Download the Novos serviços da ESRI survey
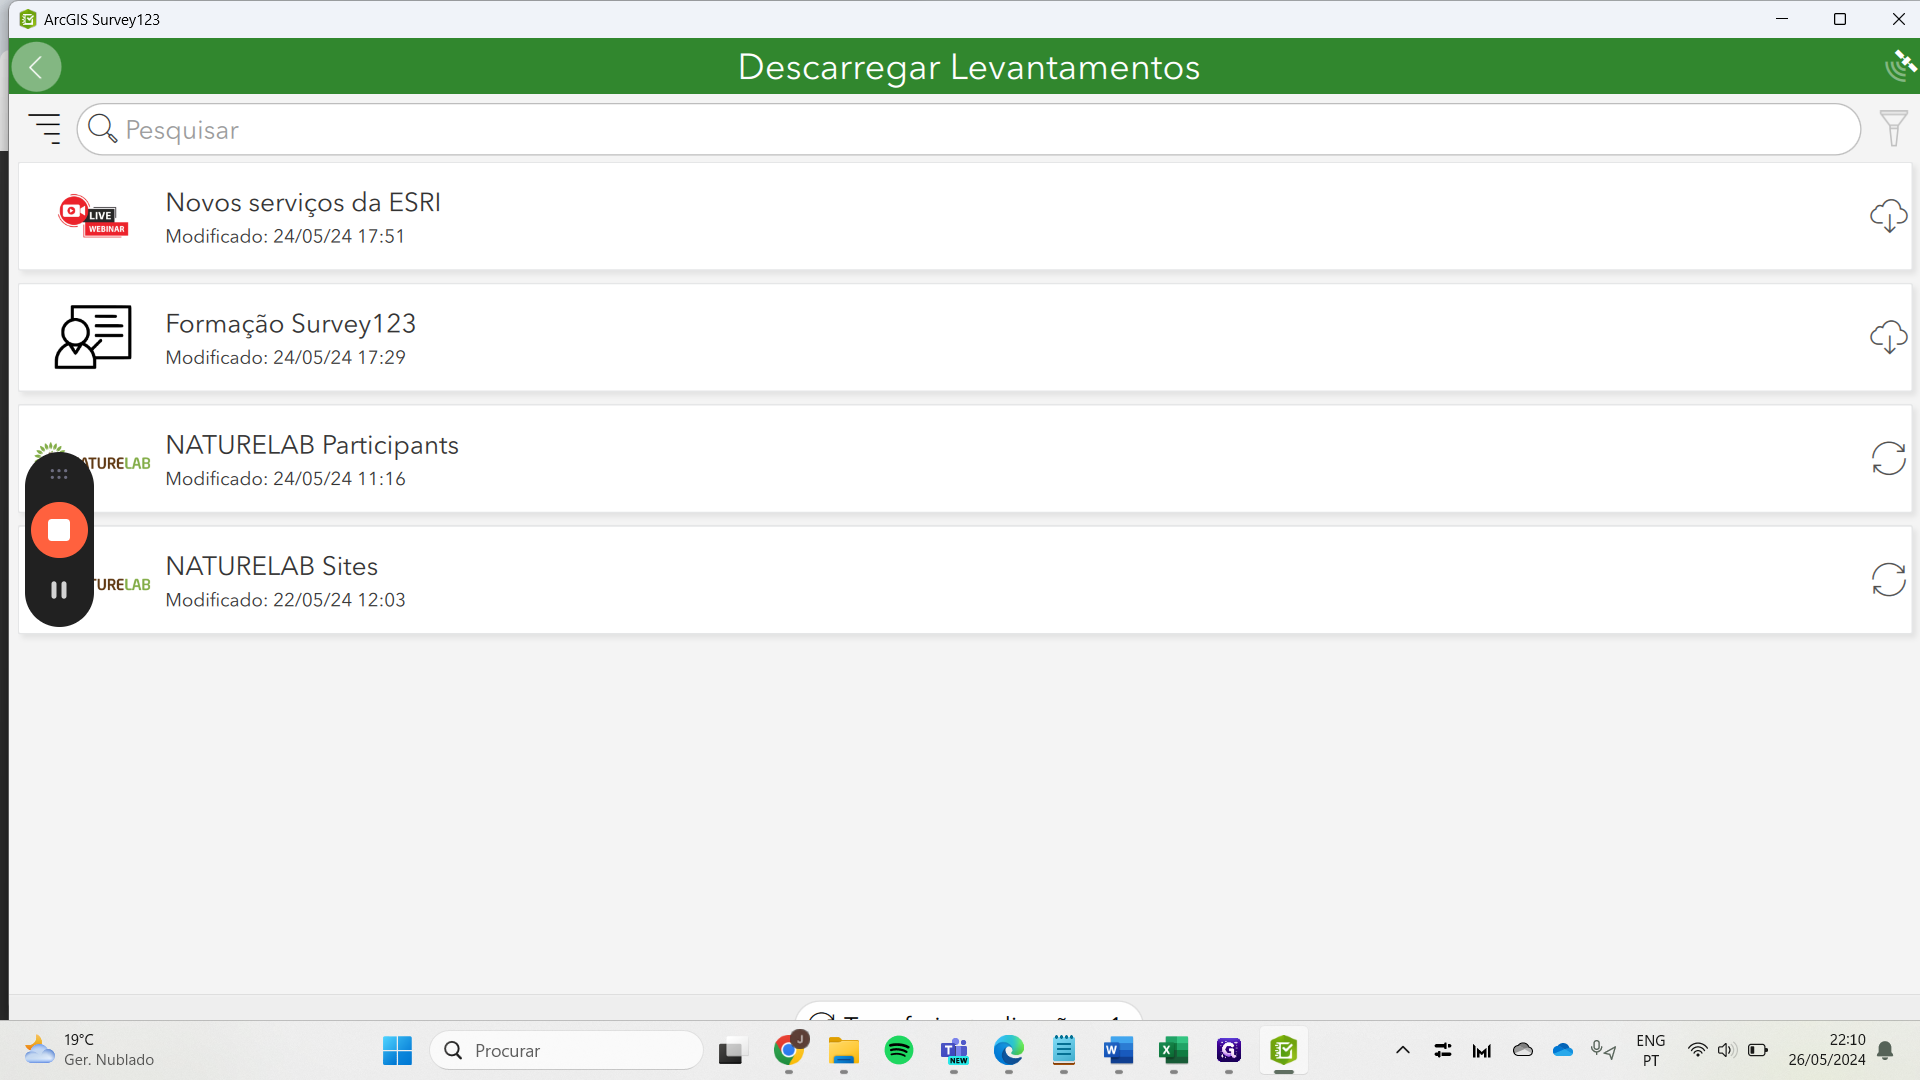This screenshot has height=1080, width=1920. pos(1888,216)
